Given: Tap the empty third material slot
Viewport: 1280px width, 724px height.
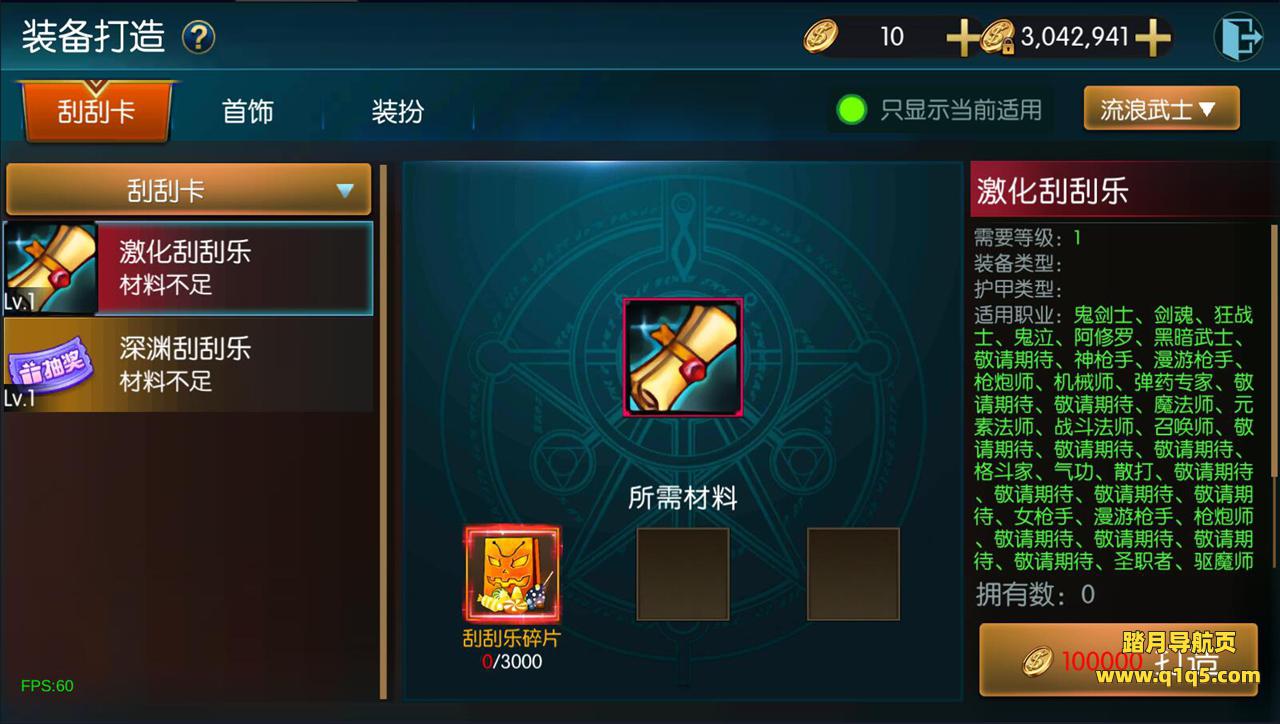Looking at the screenshot, I should click(853, 574).
